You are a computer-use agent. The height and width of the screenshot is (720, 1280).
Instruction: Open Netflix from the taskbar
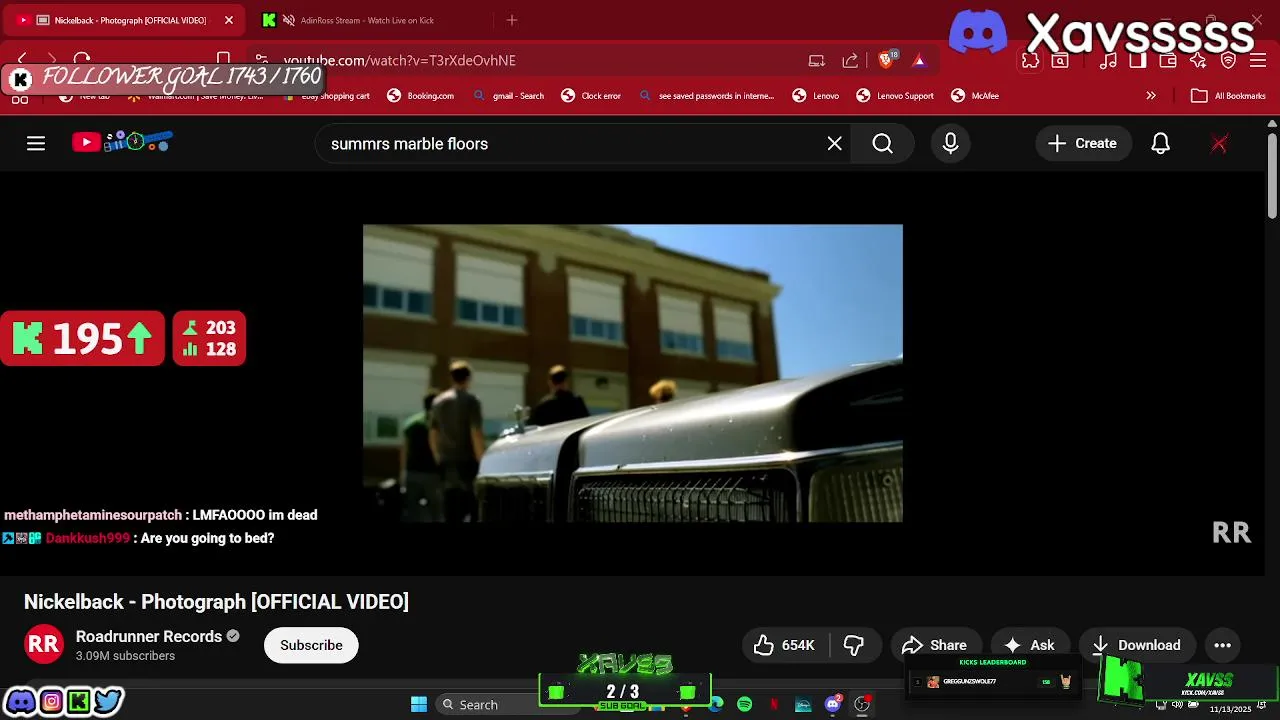773,704
